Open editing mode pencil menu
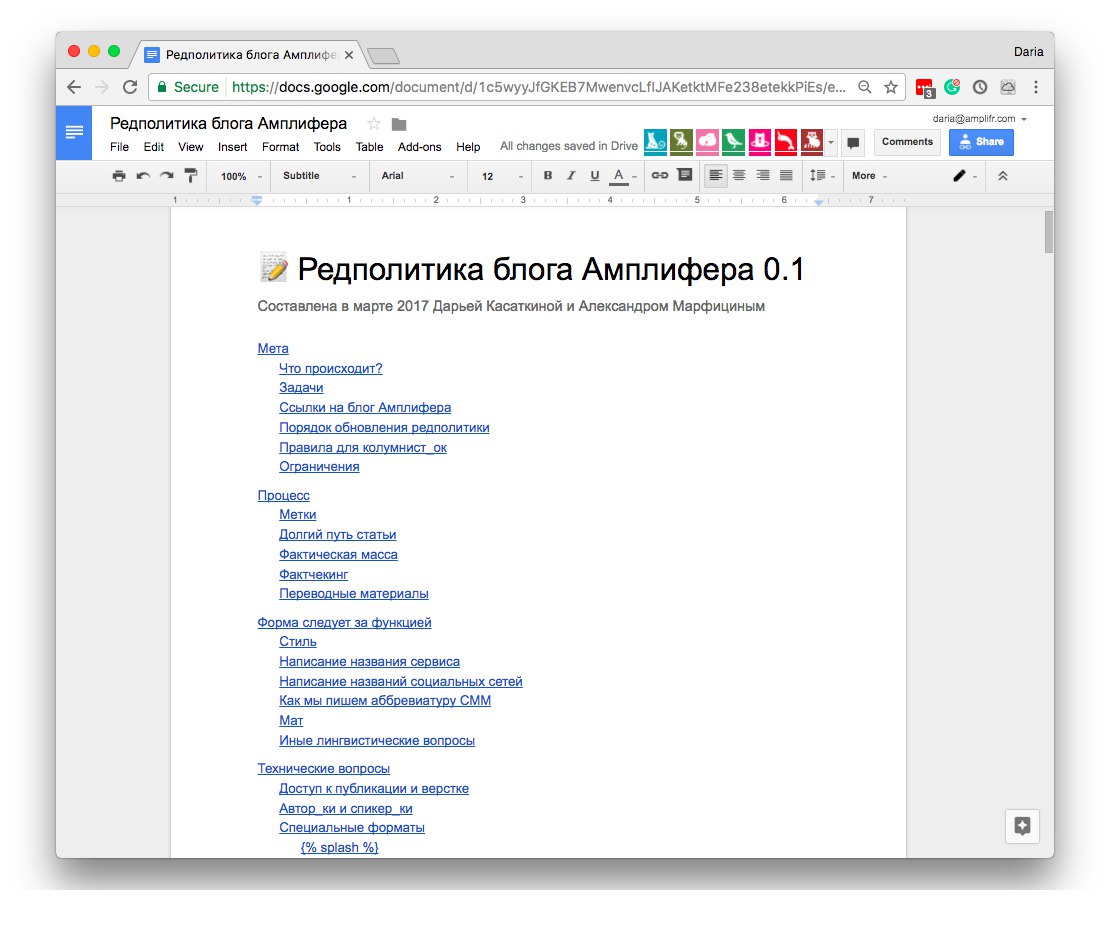Image resolution: width=1110 pixels, height=938 pixels. click(964, 176)
